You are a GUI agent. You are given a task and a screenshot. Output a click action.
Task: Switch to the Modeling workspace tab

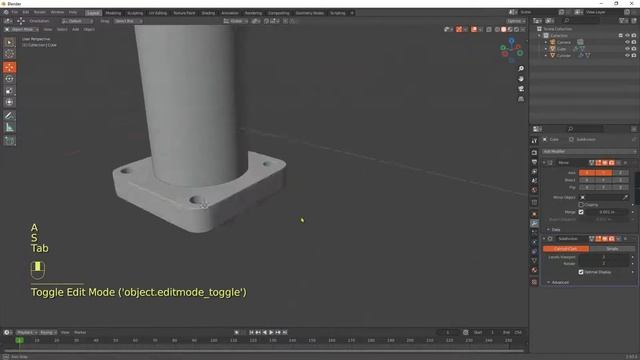(x=113, y=13)
